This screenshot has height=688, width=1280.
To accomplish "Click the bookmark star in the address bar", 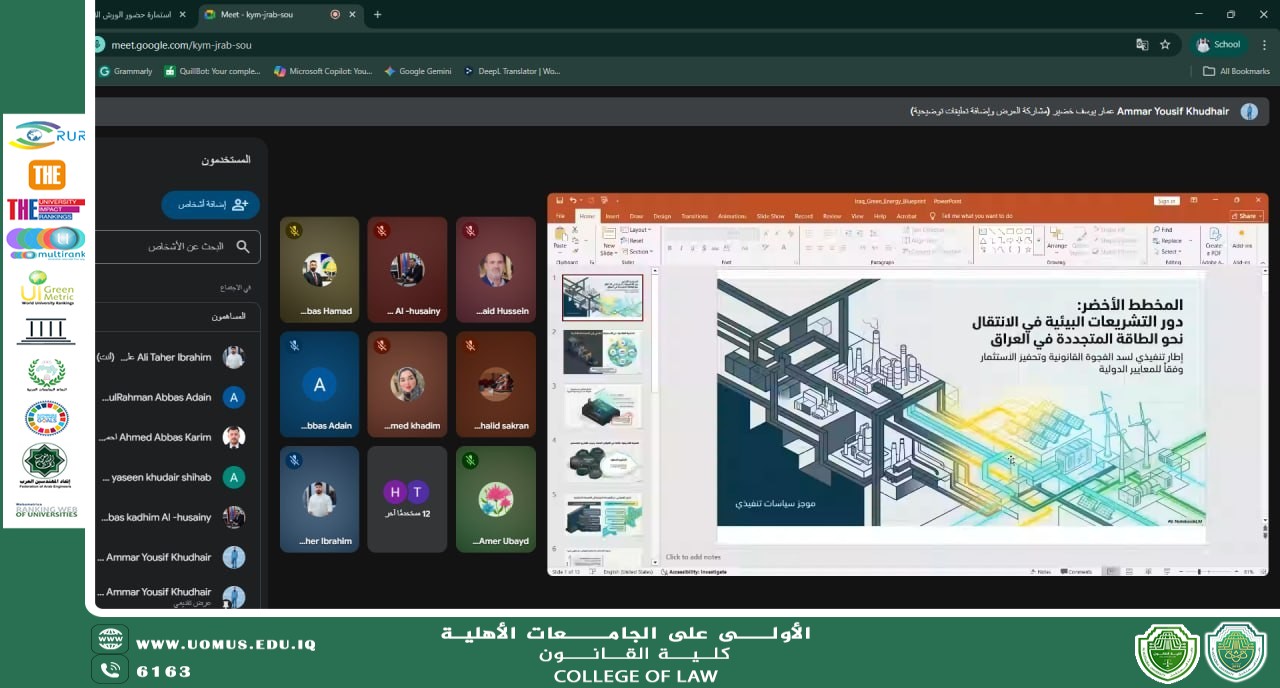I will tap(1166, 45).
